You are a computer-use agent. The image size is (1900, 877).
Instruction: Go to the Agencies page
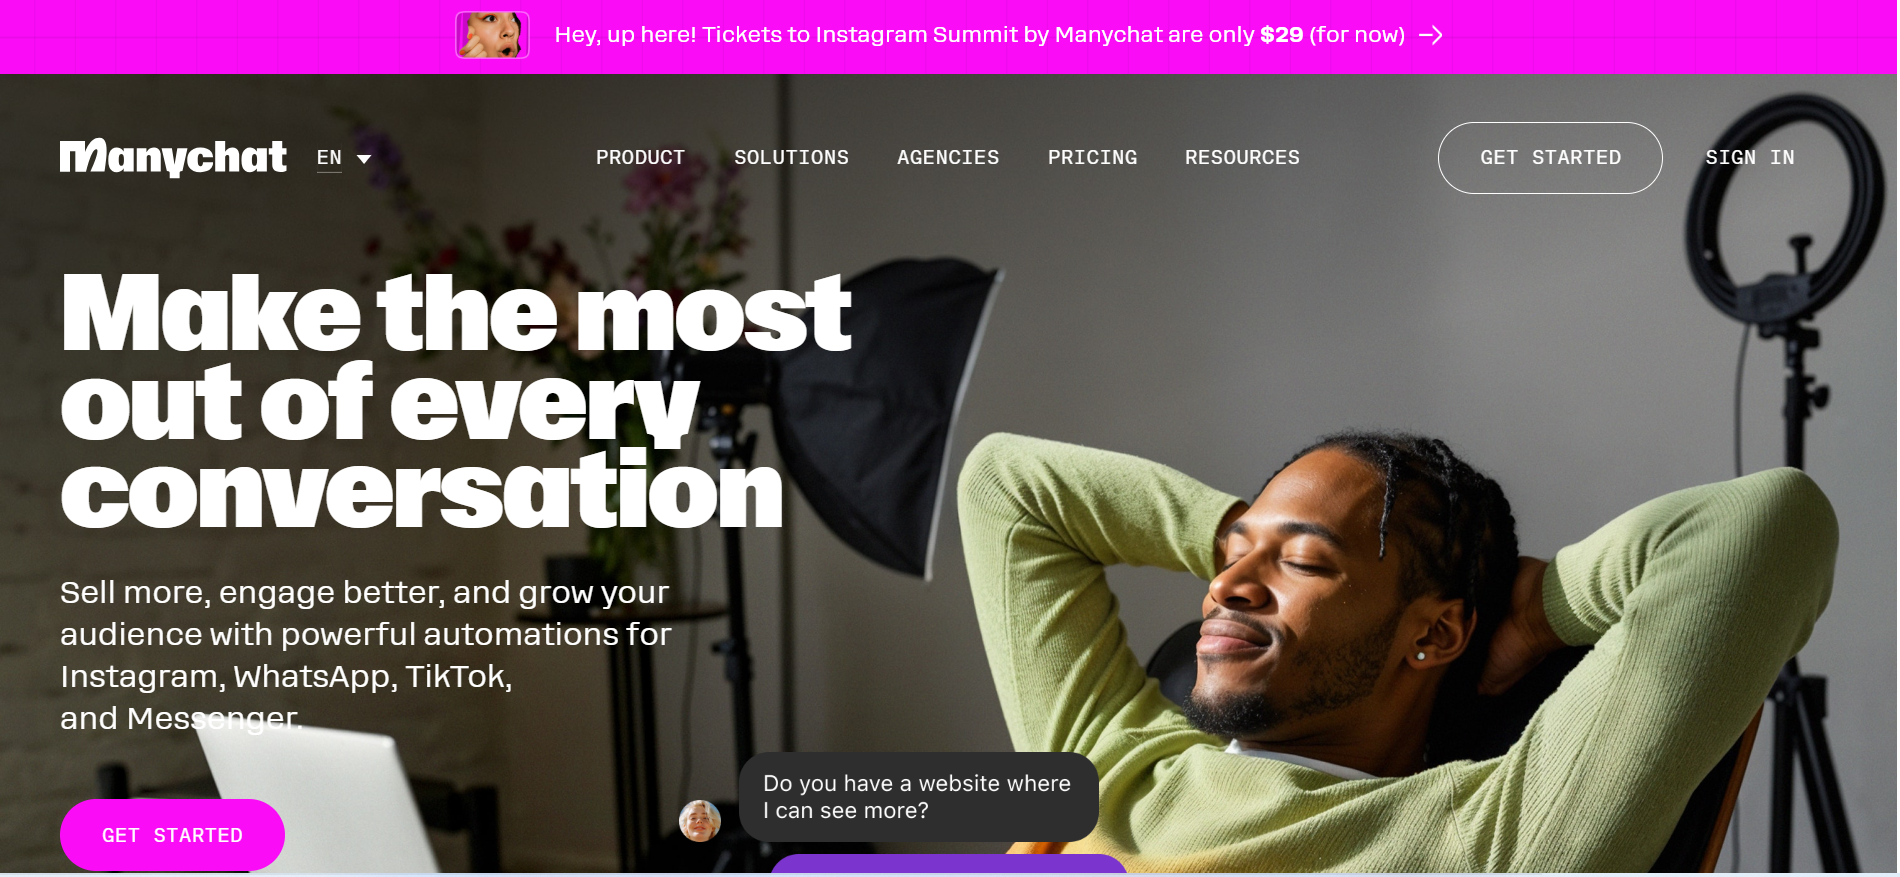pyautogui.click(x=948, y=158)
